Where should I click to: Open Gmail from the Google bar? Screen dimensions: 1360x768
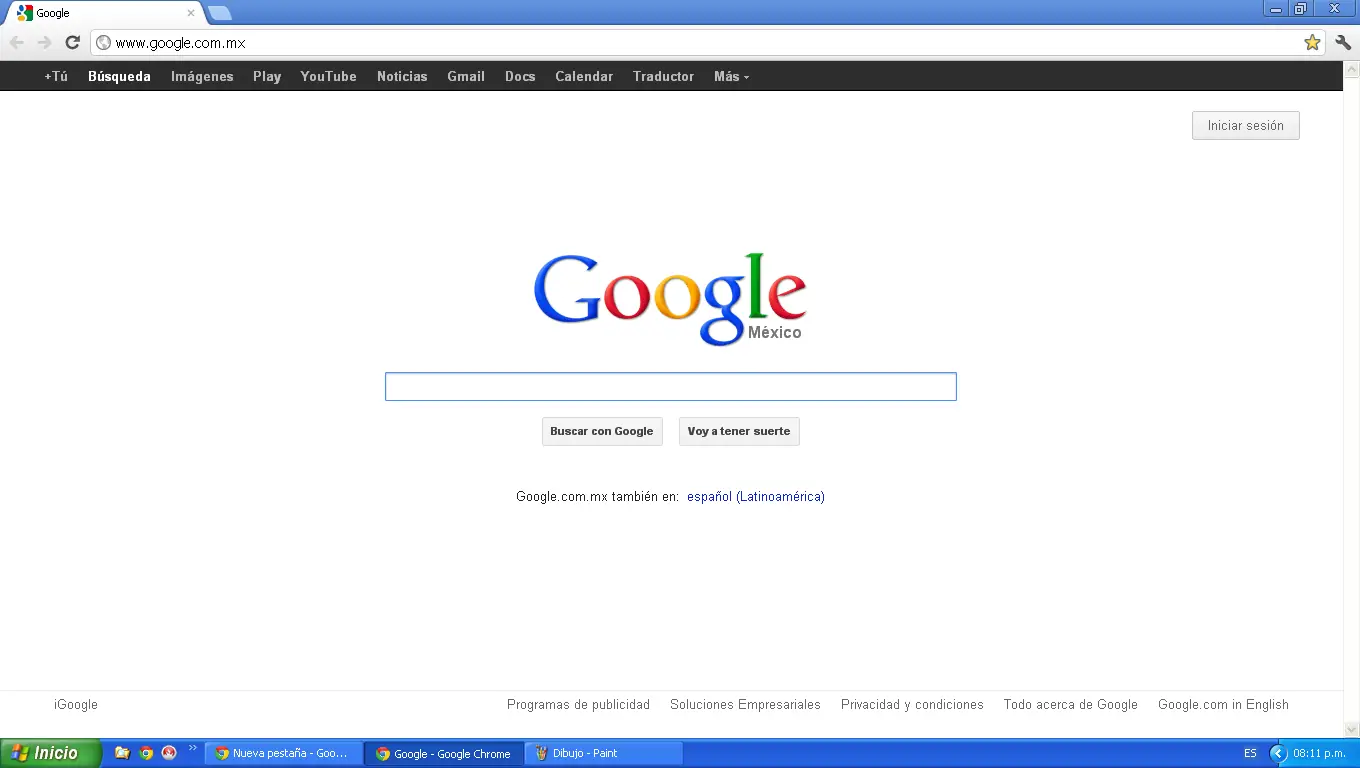(466, 76)
